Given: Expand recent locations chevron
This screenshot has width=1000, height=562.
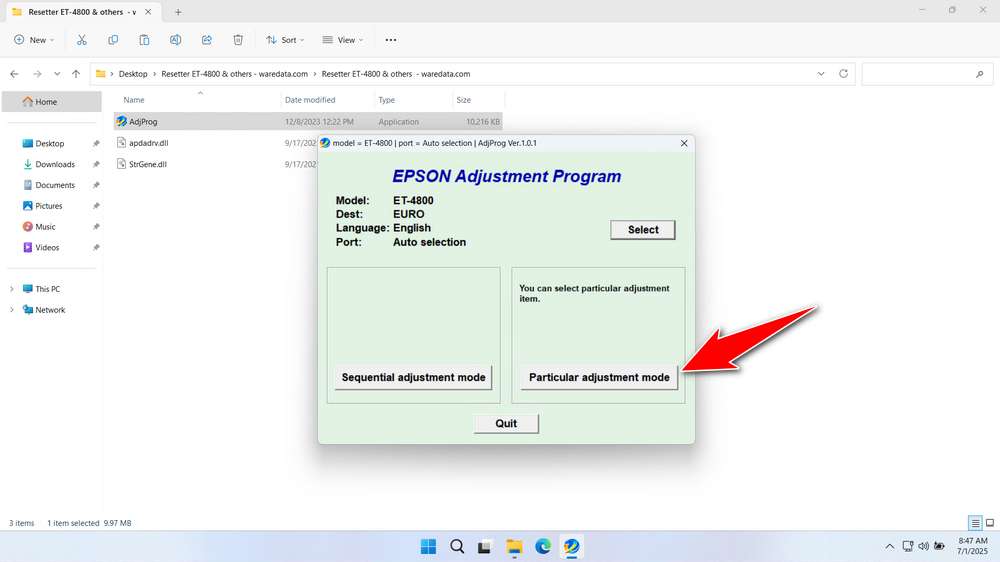Looking at the screenshot, I should (57, 74).
